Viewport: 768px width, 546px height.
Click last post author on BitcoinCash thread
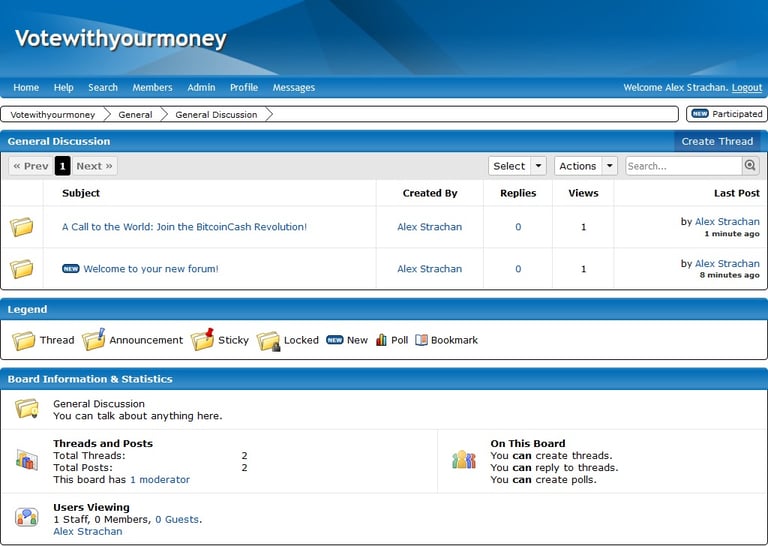tap(727, 221)
